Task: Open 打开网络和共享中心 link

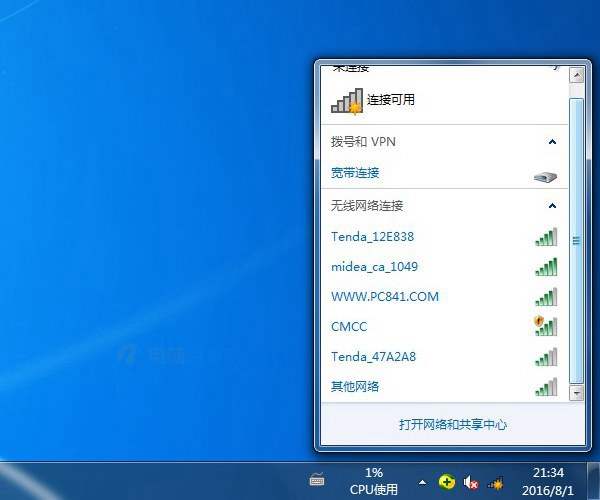Action: [452, 424]
